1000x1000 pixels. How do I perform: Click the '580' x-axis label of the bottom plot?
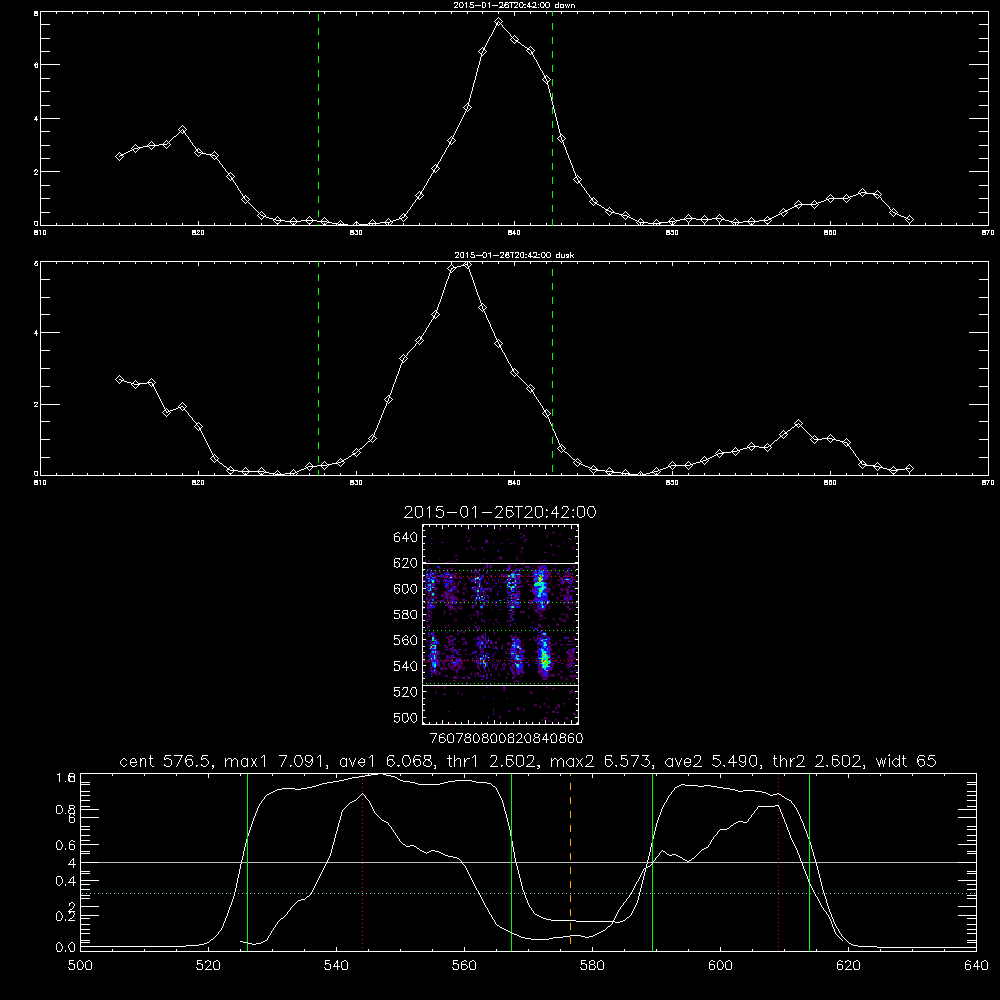[592, 966]
